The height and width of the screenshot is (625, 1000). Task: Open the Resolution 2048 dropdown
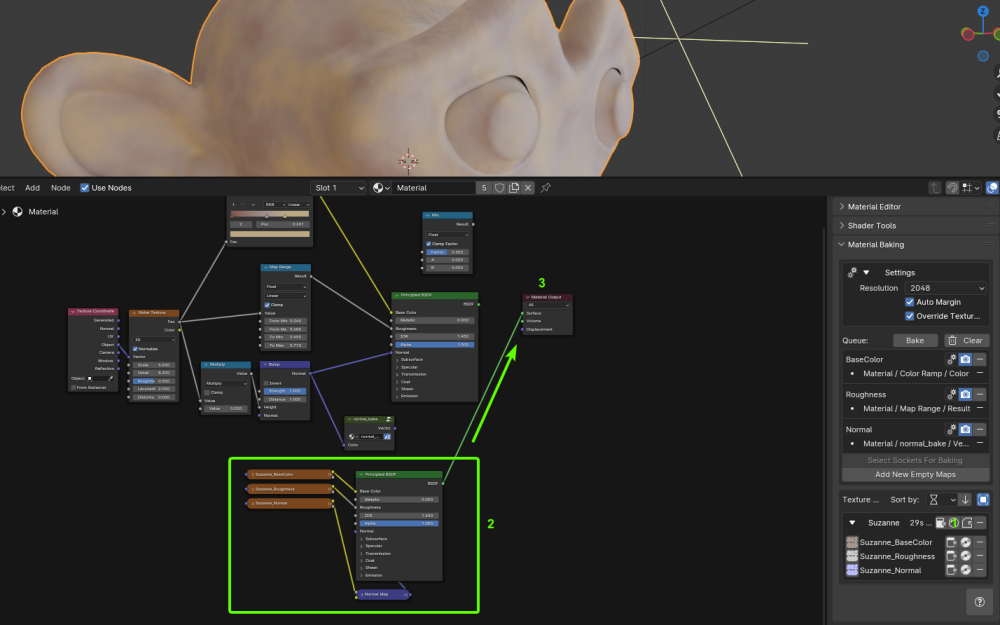click(946, 288)
